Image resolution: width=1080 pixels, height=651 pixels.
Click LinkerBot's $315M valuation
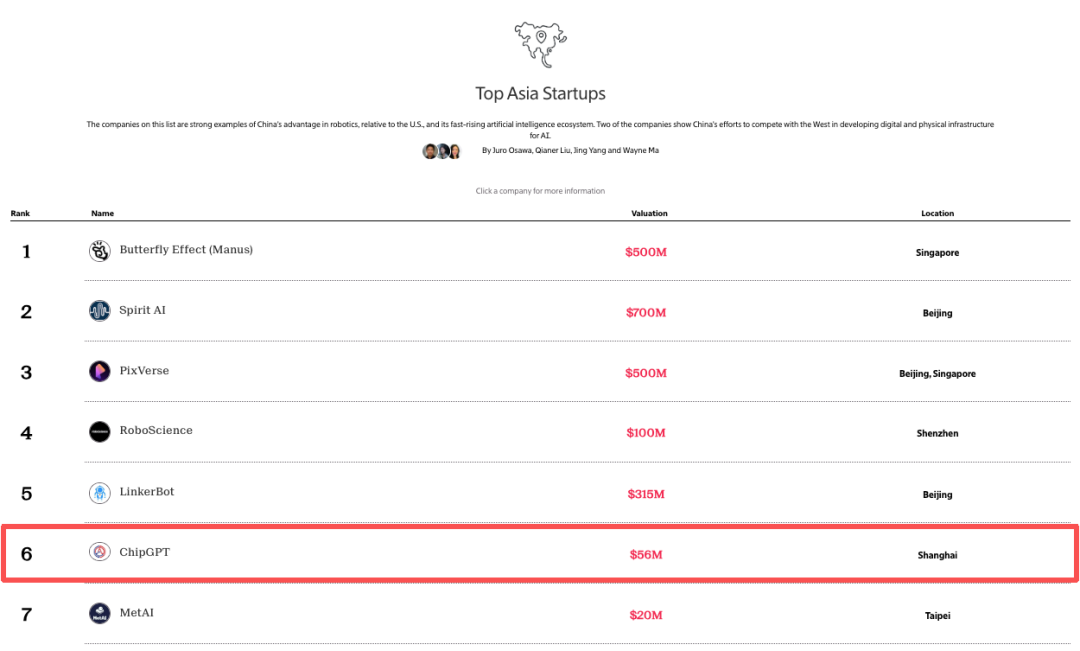pos(646,494)
